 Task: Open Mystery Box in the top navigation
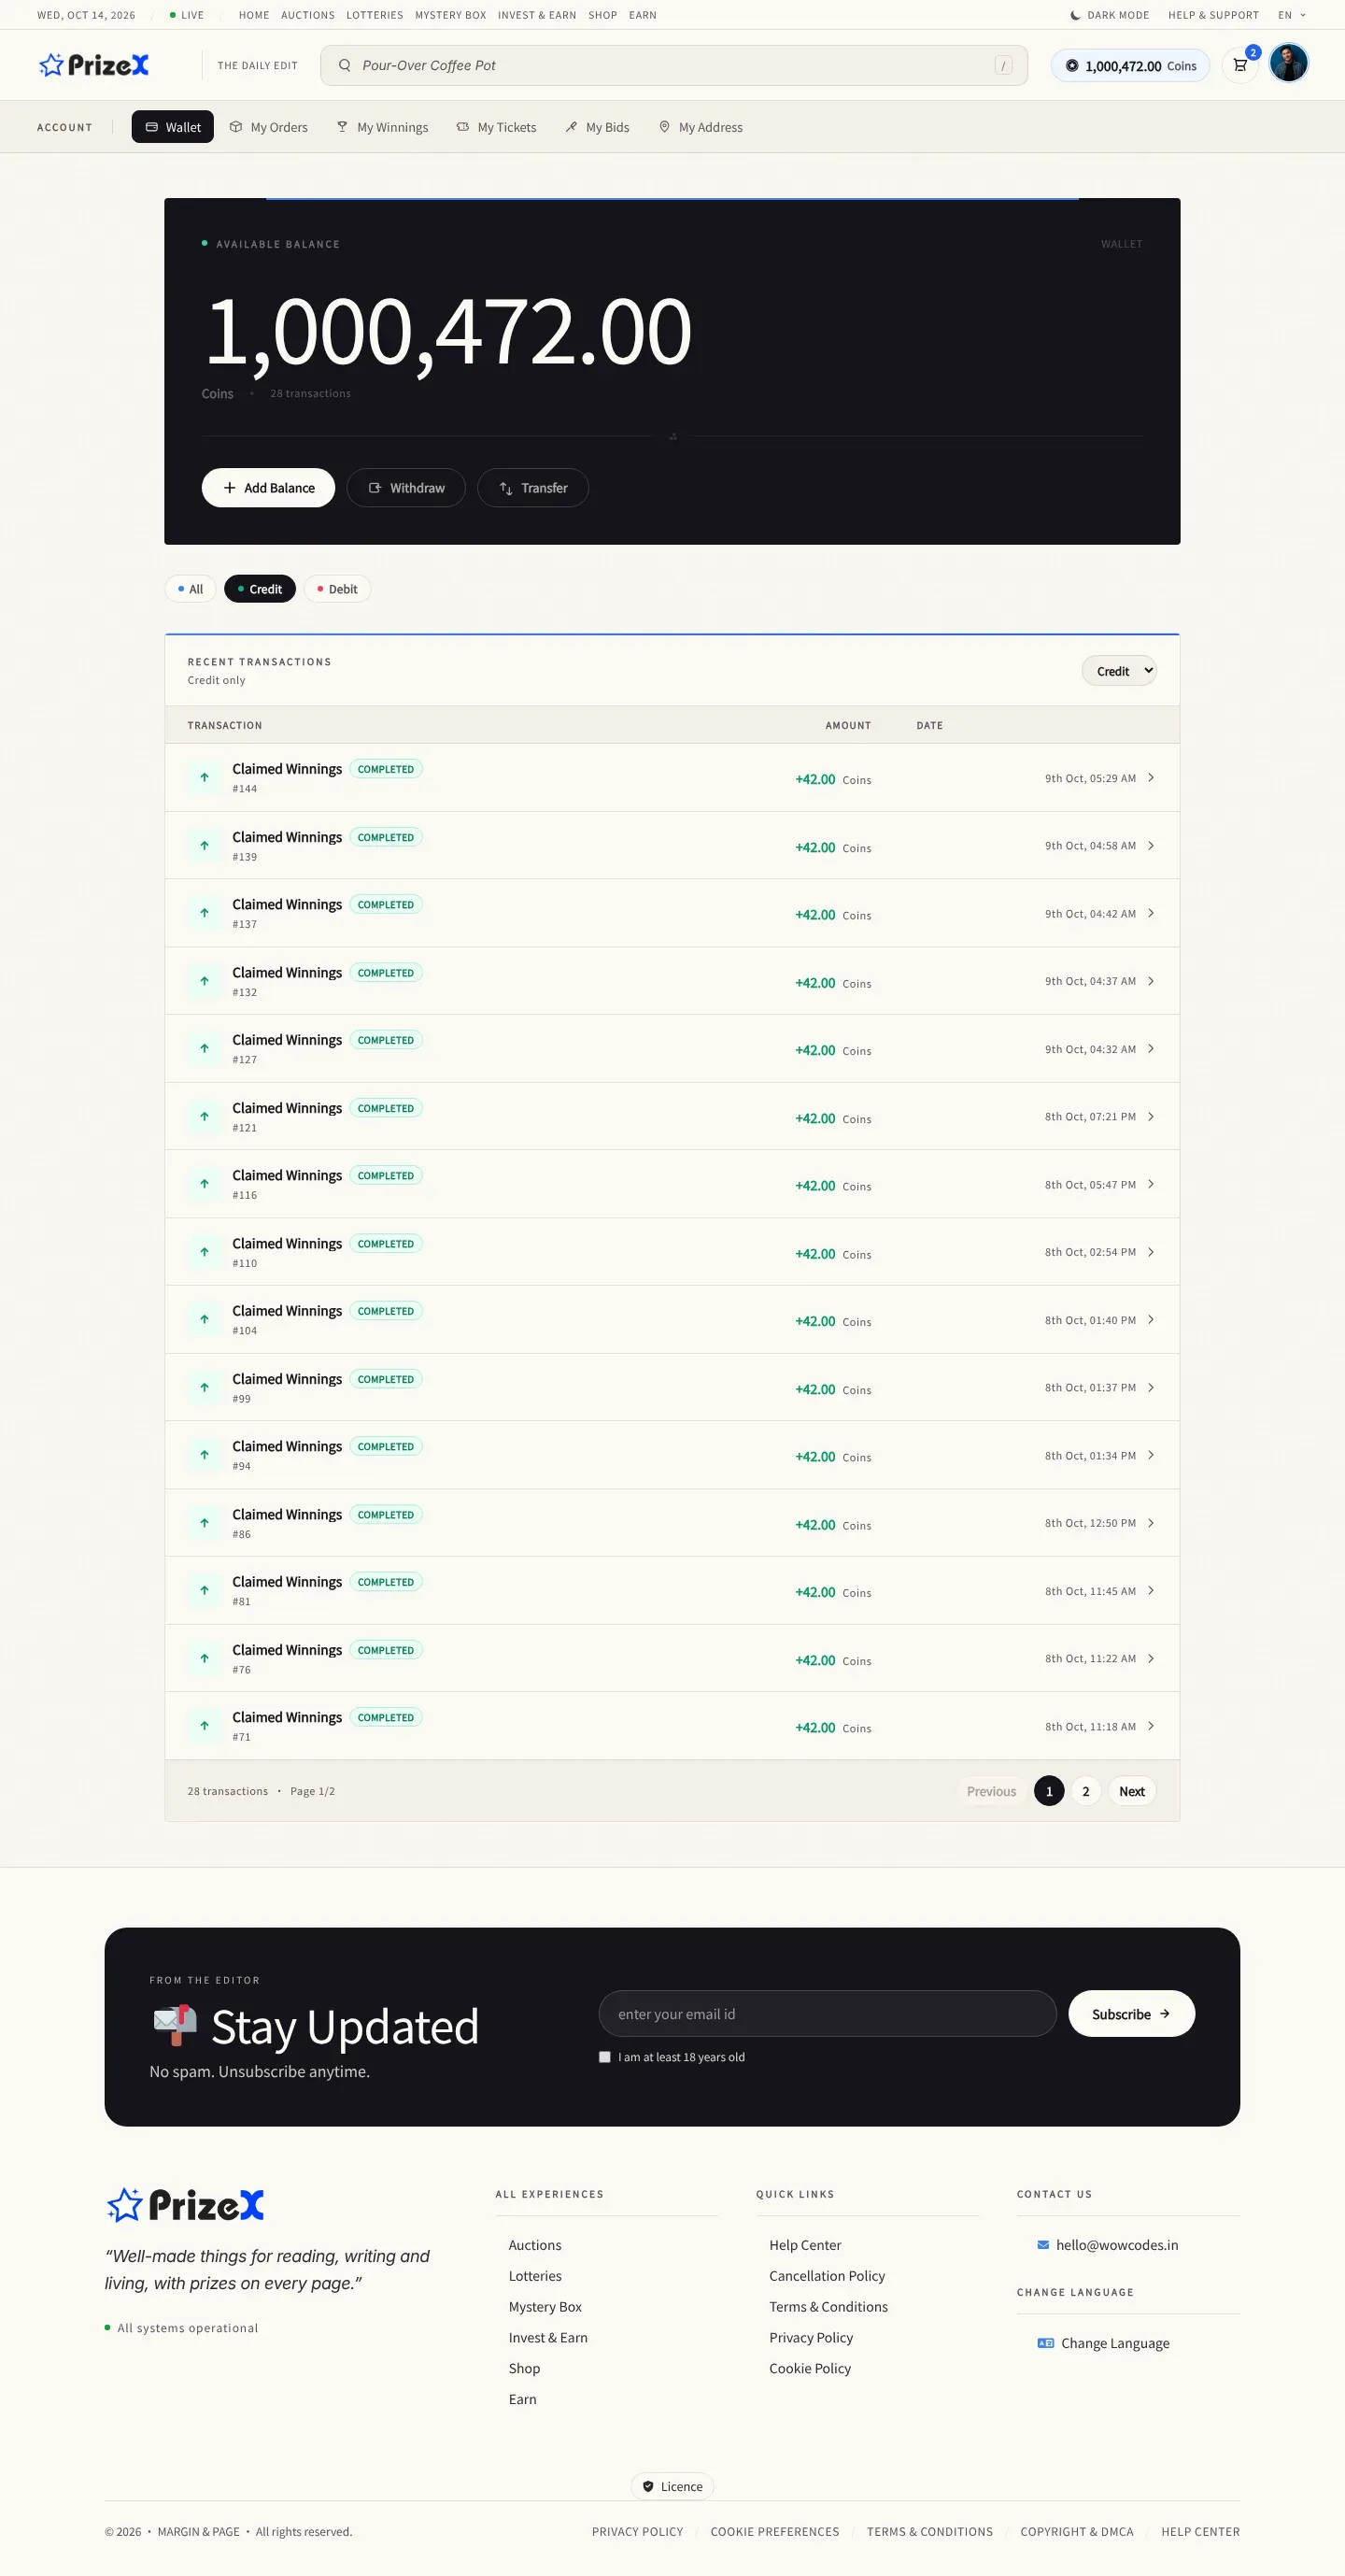point(450,15)
